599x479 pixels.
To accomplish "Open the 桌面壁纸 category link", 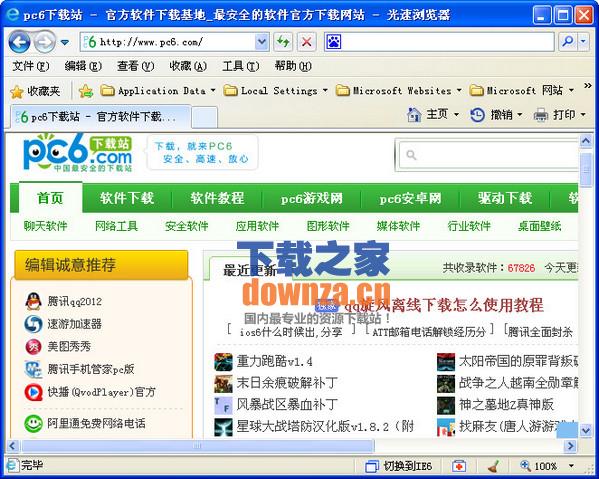I will [540, 226].
